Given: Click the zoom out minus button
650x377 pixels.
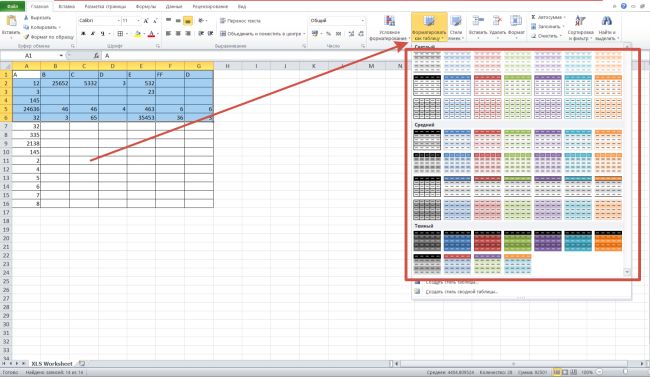Looking at the screenshot, I should (599, 372).
